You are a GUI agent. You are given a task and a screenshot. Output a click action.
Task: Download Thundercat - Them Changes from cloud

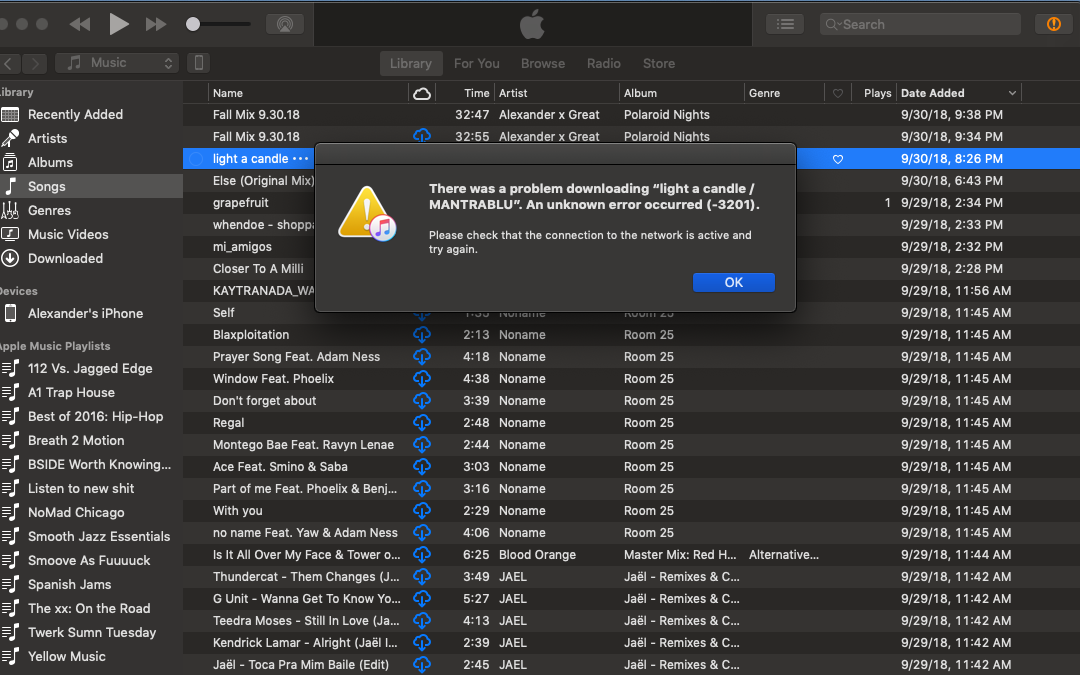coord(422,577)
